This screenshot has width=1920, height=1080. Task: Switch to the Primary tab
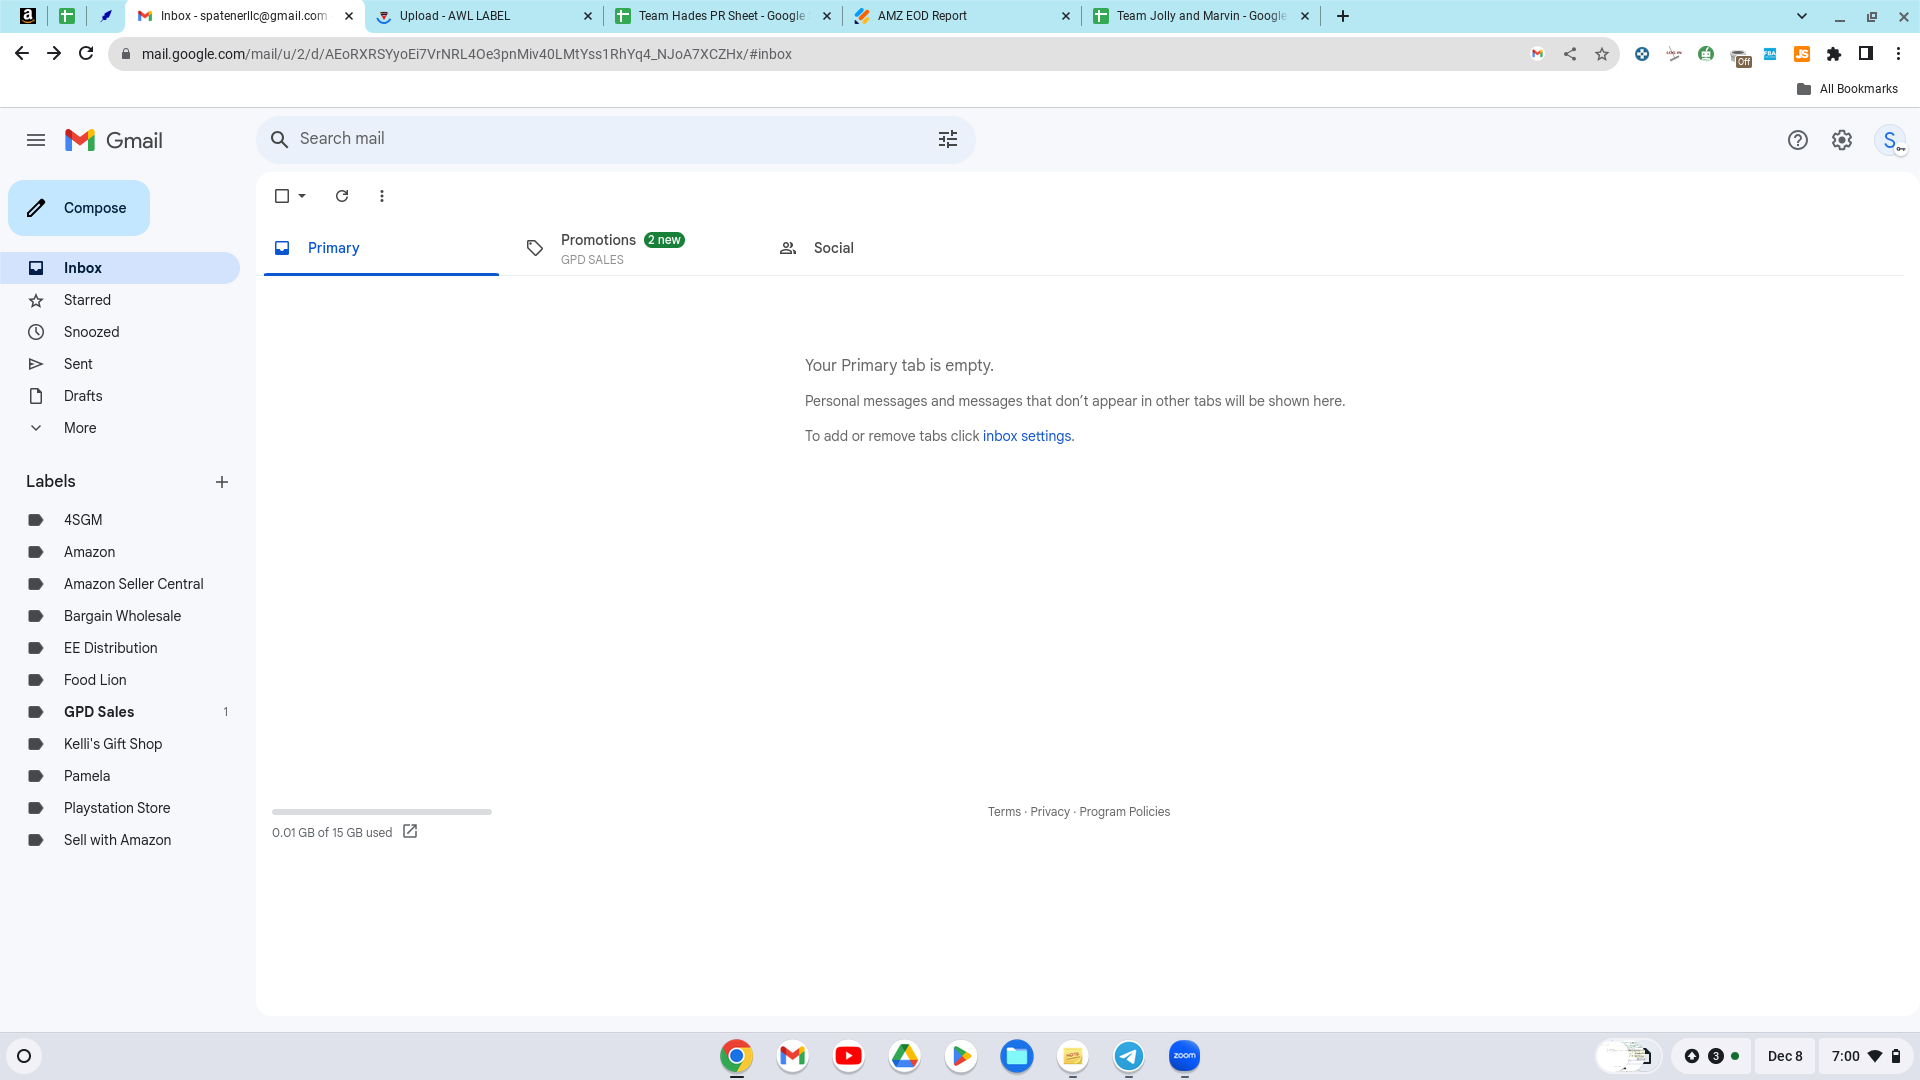(x=381, y=248)
